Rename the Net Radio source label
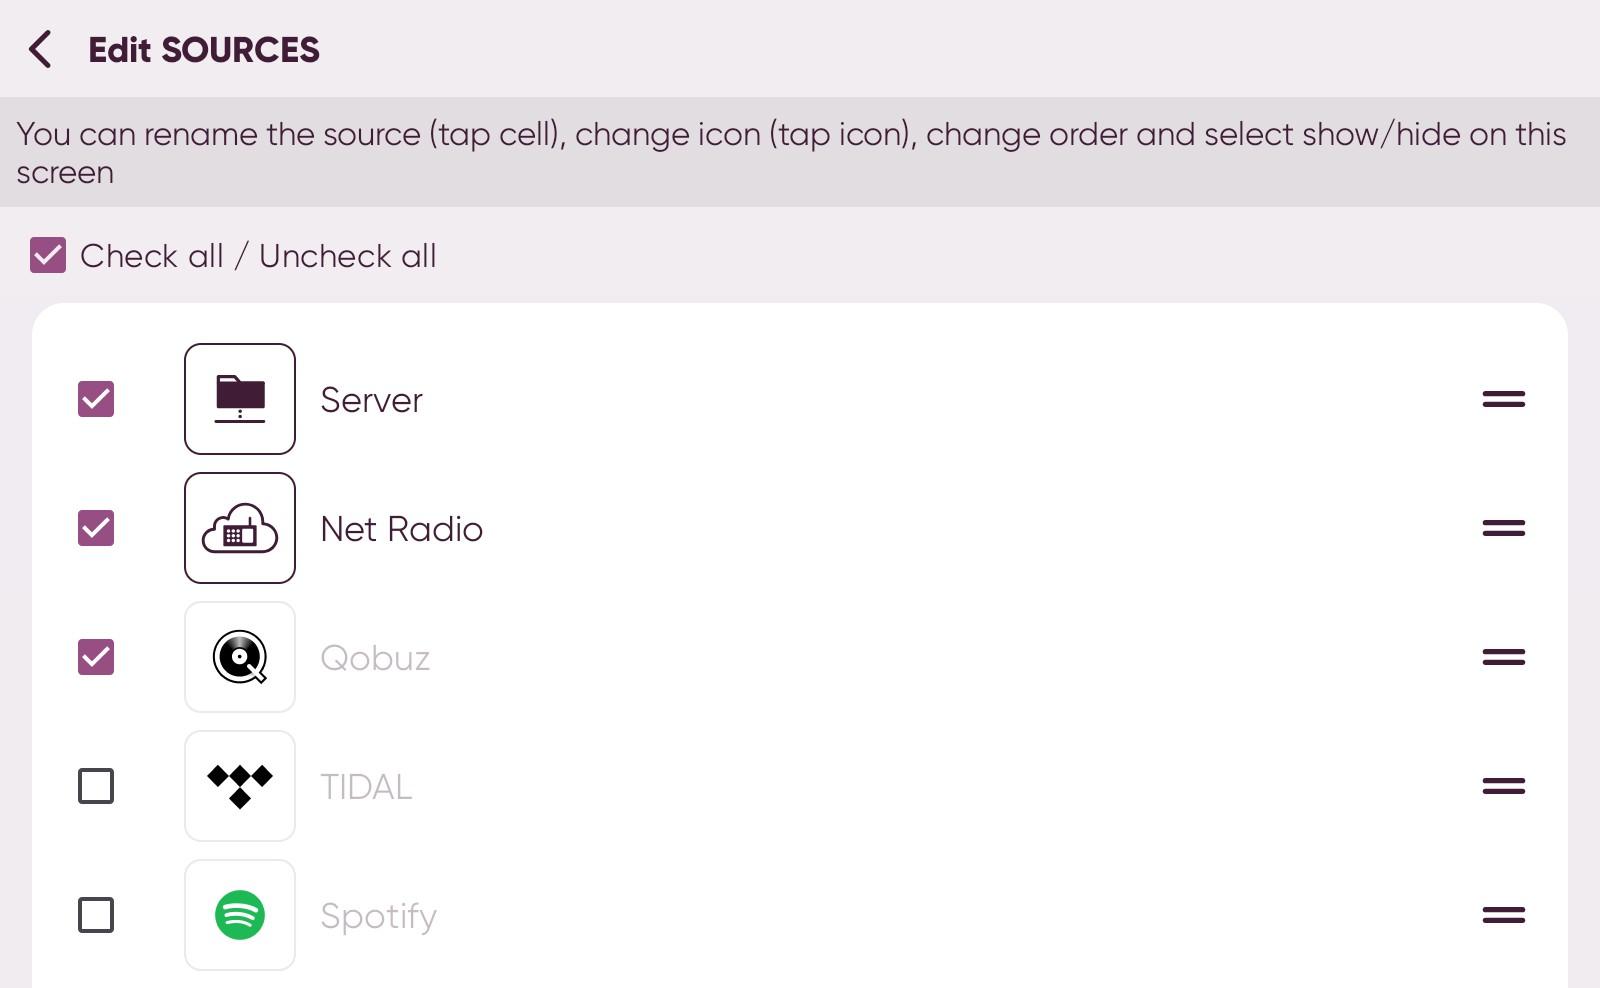 [401, 529]
